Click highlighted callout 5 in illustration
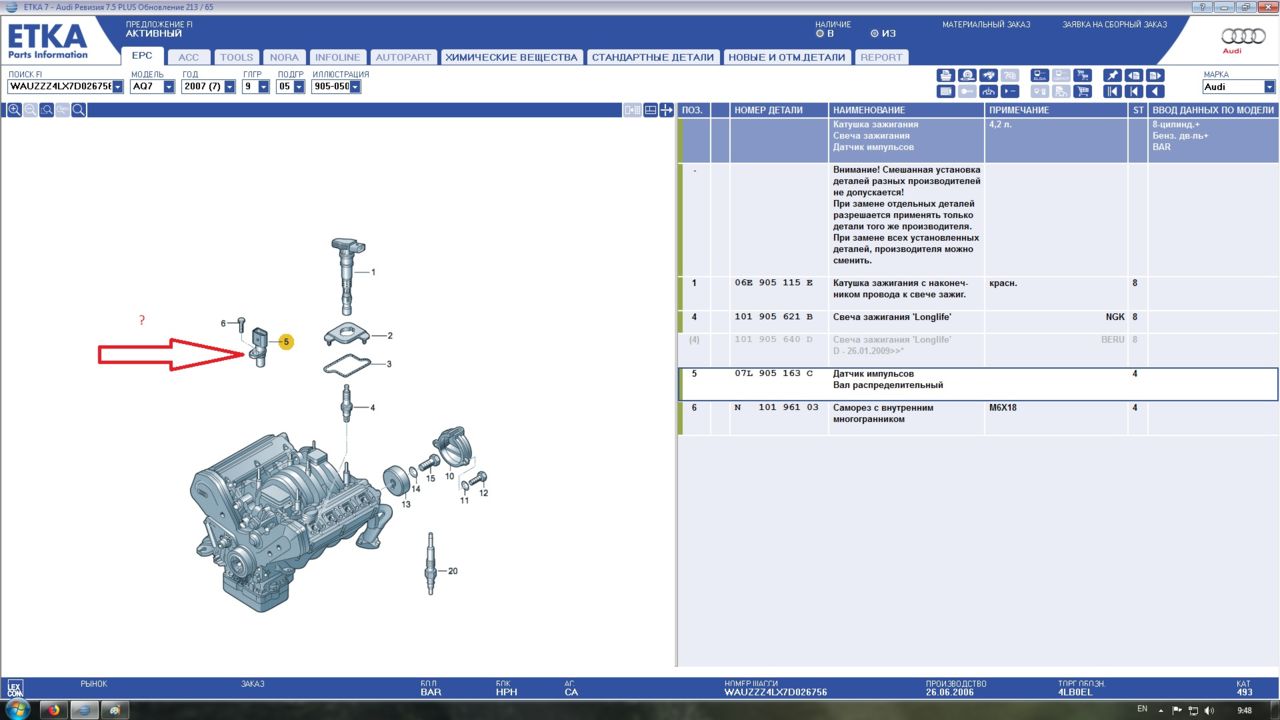 click(x=286, y=341)
